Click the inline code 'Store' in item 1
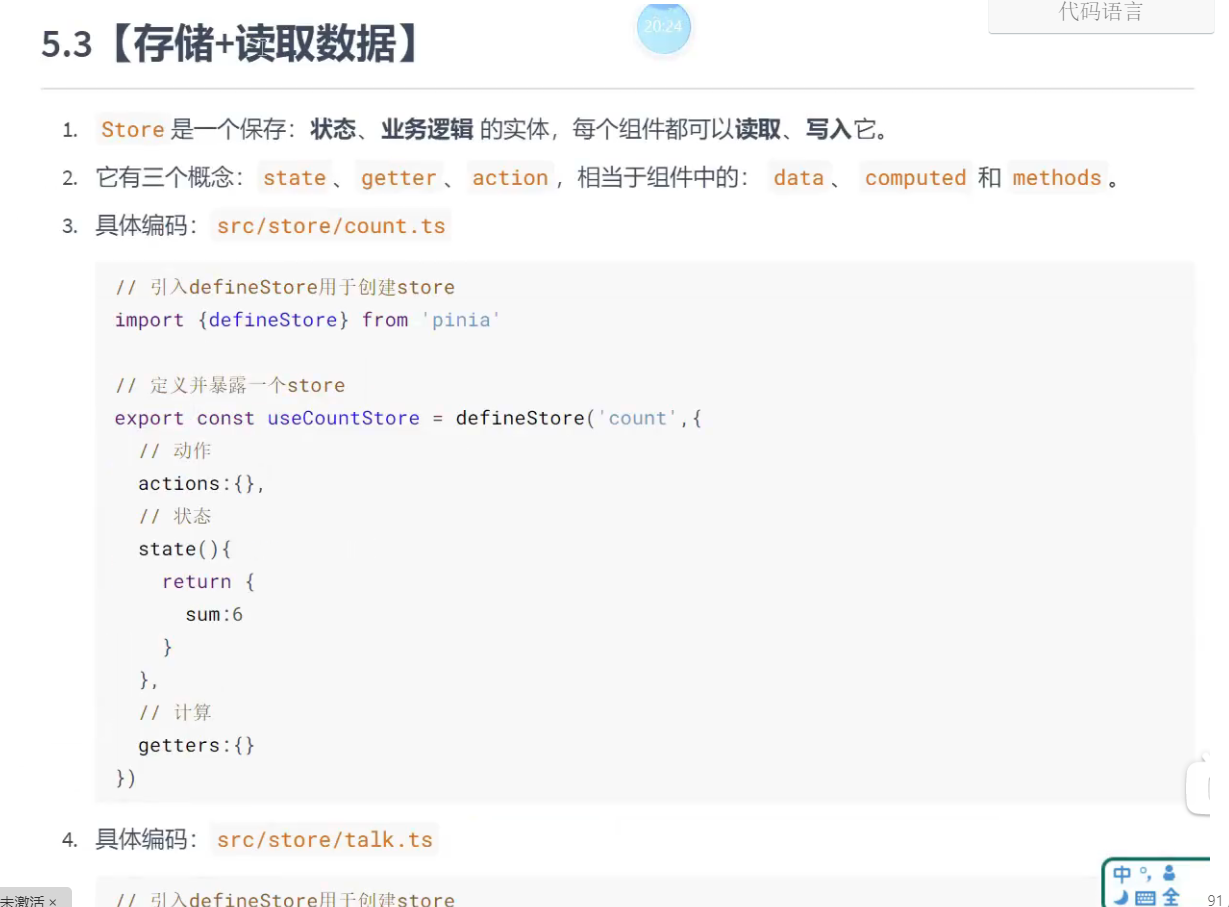Image resolution: width=1229 pixels, height=907 pixels. (x=132, y=130)
